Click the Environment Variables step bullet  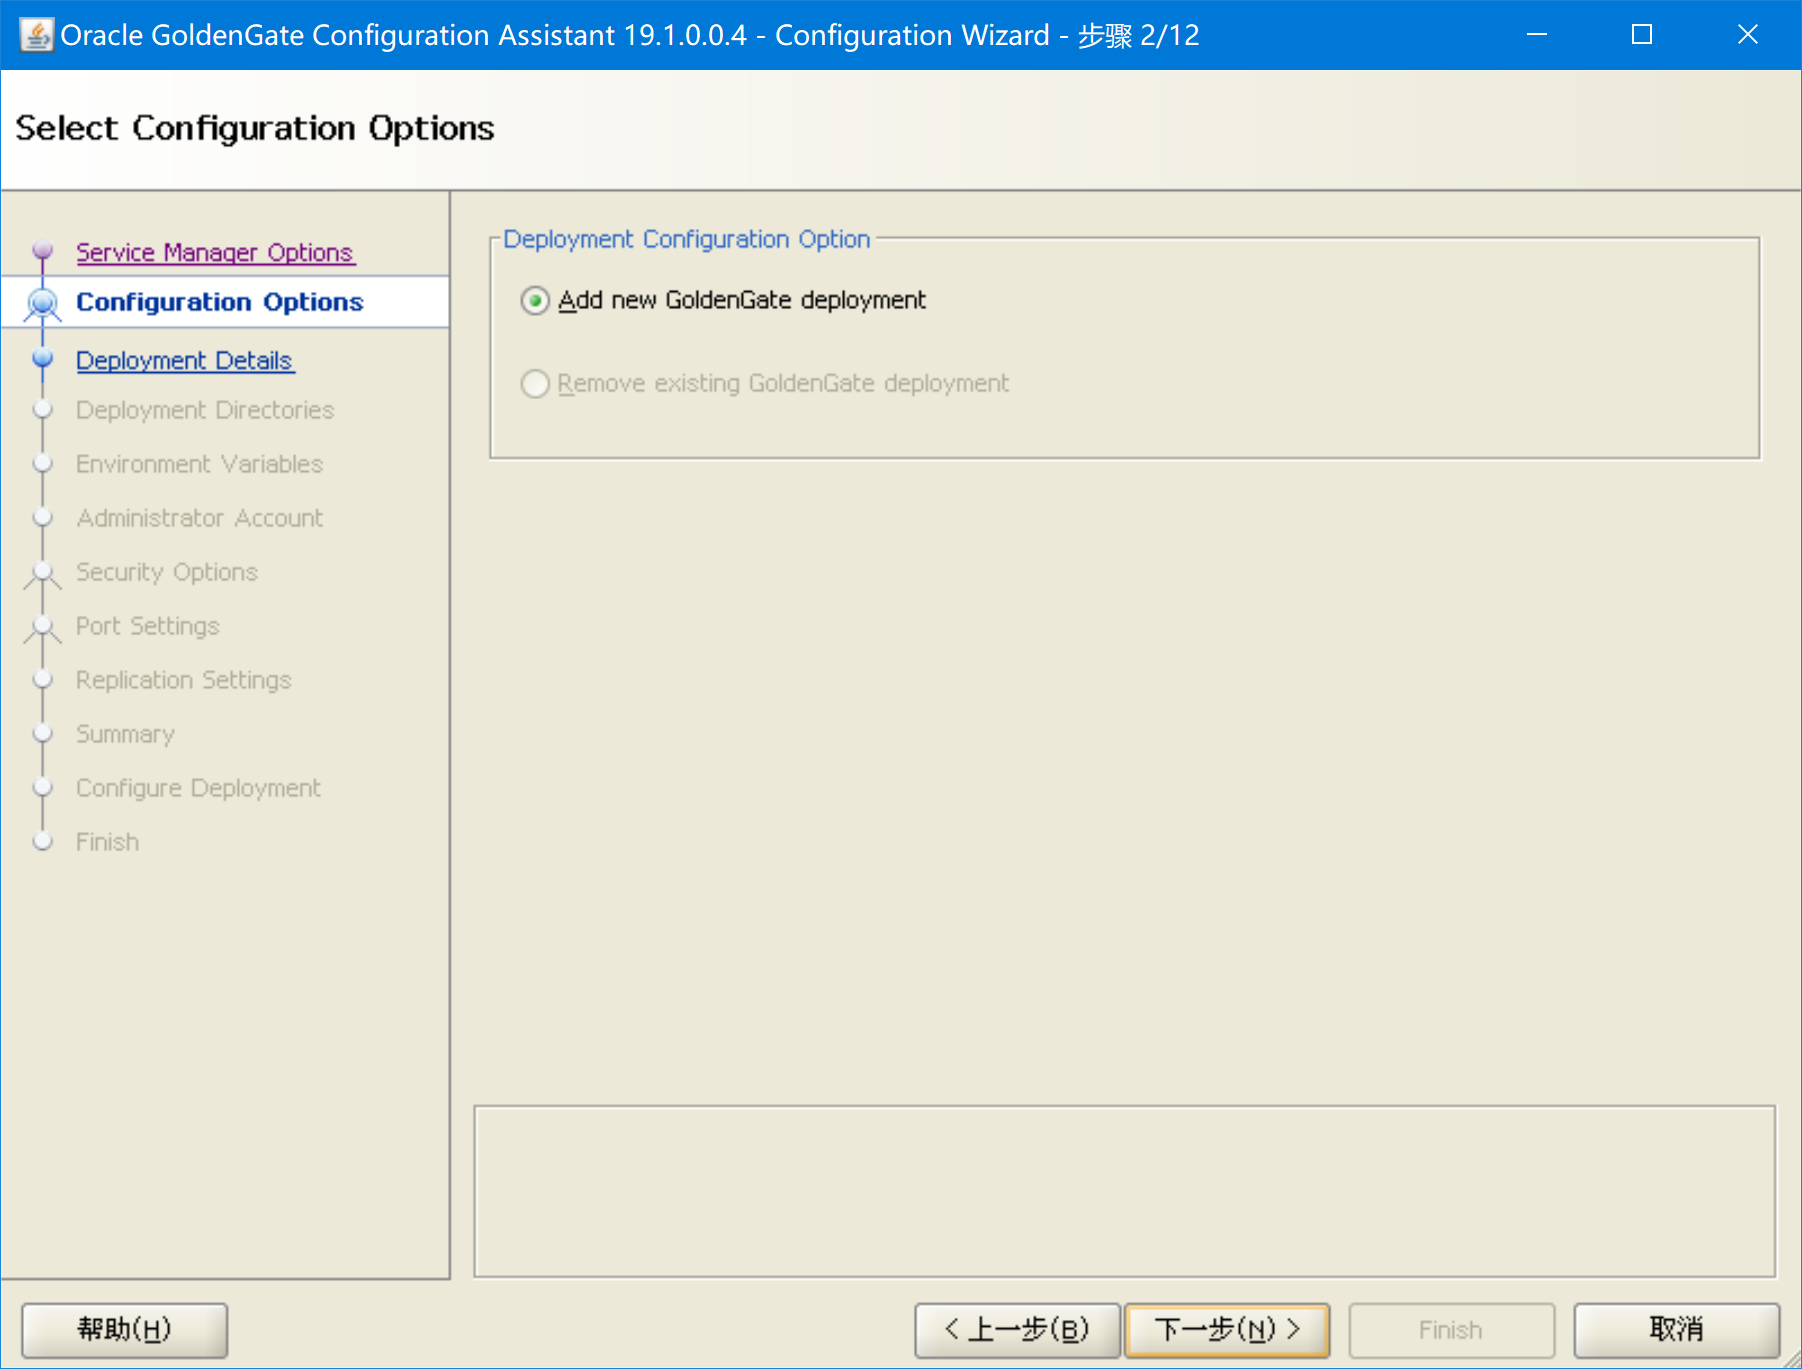coord(43,463)
